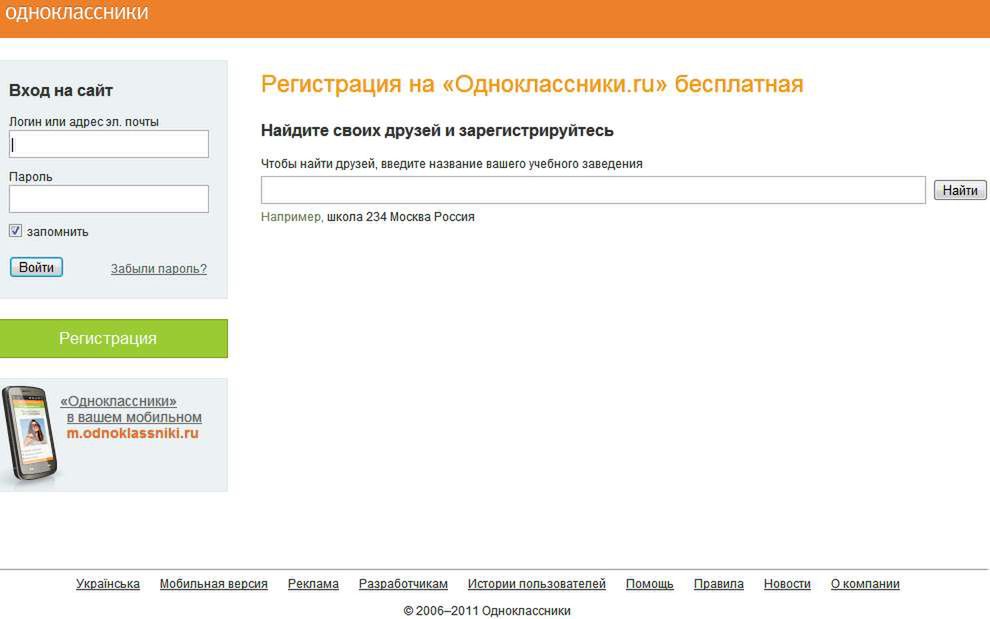Viewport: 990px width, 619px height.
Task: Open the Помощь footer link
Action: pyautogui.click(x=650, y=584)
